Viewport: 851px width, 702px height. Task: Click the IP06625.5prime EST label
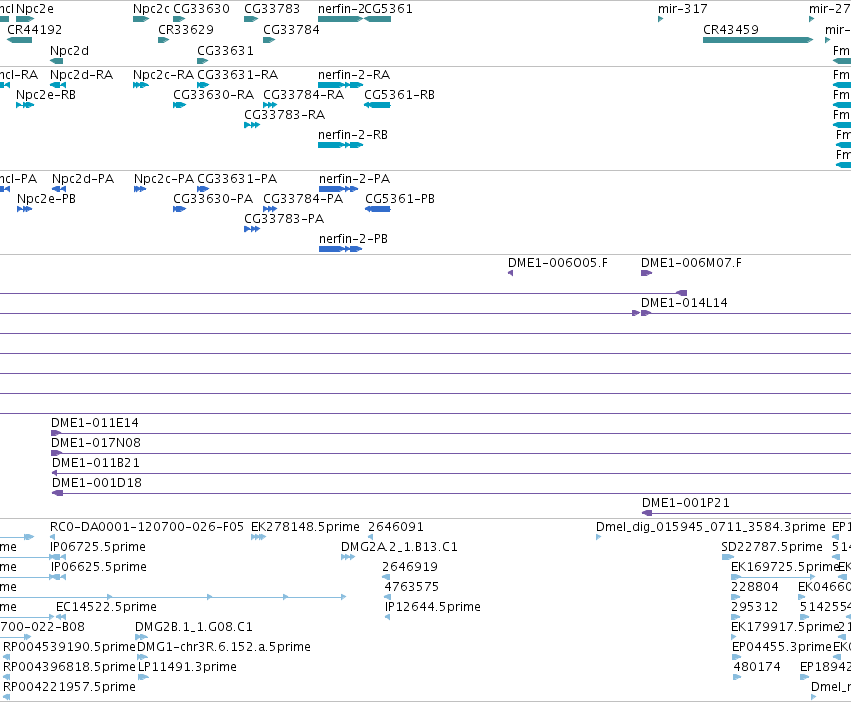(x=99, y=567)
